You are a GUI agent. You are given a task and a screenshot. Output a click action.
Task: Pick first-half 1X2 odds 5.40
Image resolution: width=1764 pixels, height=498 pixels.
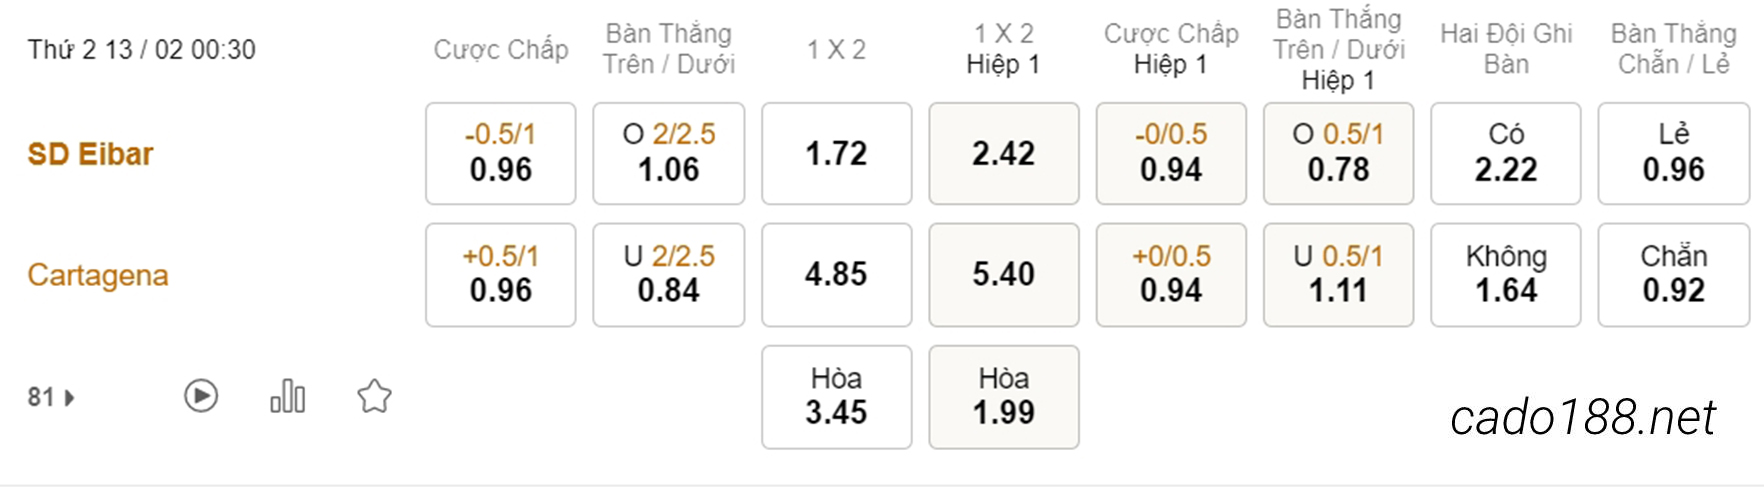pyautogui.click(x=1004, y=275)
